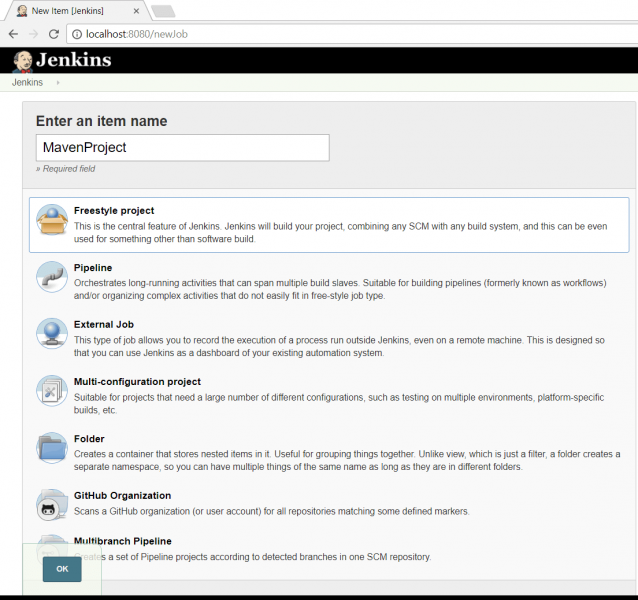Choose the Pipeline pipe icon
638x600 pixels.
pyautogui.click(x=52, y=278)
